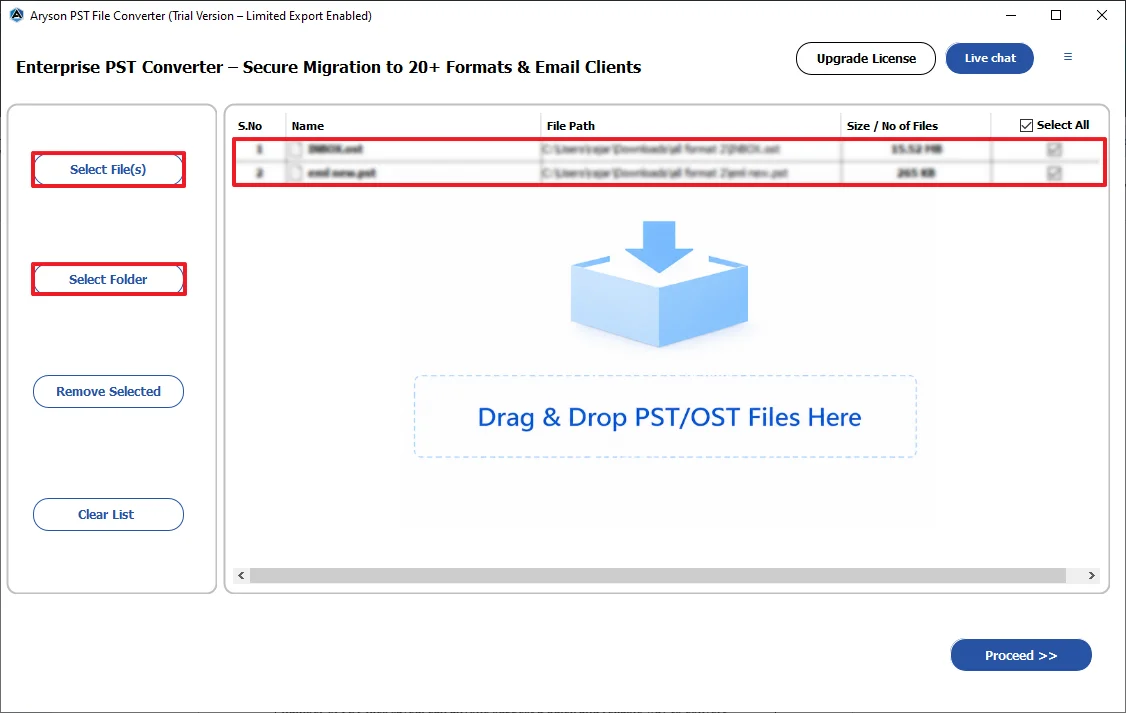The height and width of the screenshot is (713, 1126).
Task: Toggle the Select All checkbox
Action: (1026, 126)
